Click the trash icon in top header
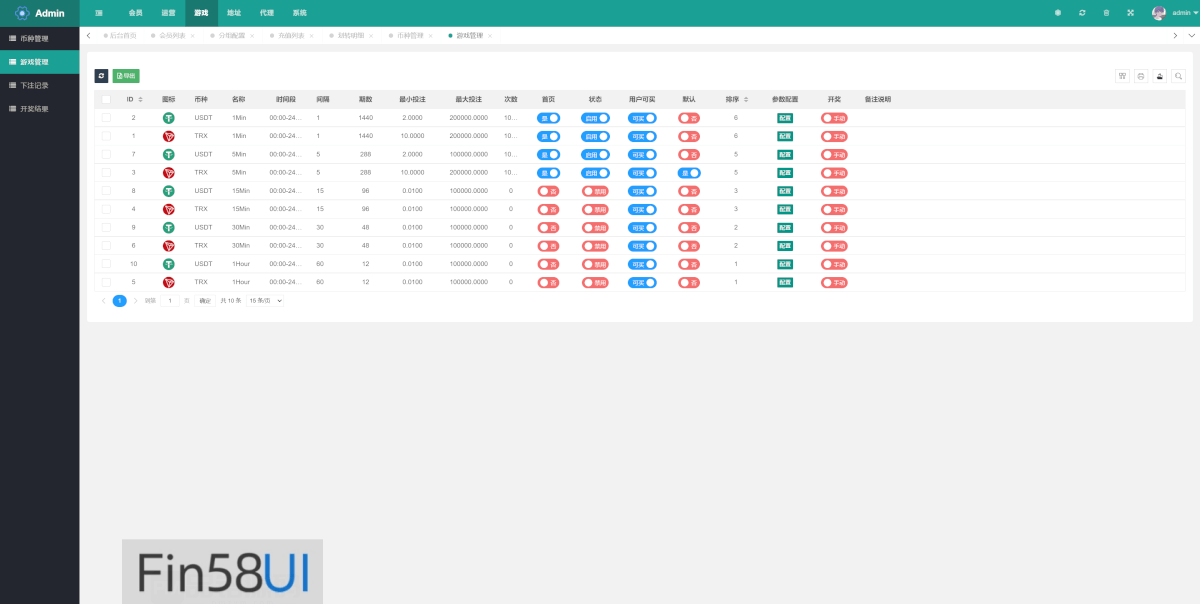This screenshot has height=604, width=1200. point(1106,13)
